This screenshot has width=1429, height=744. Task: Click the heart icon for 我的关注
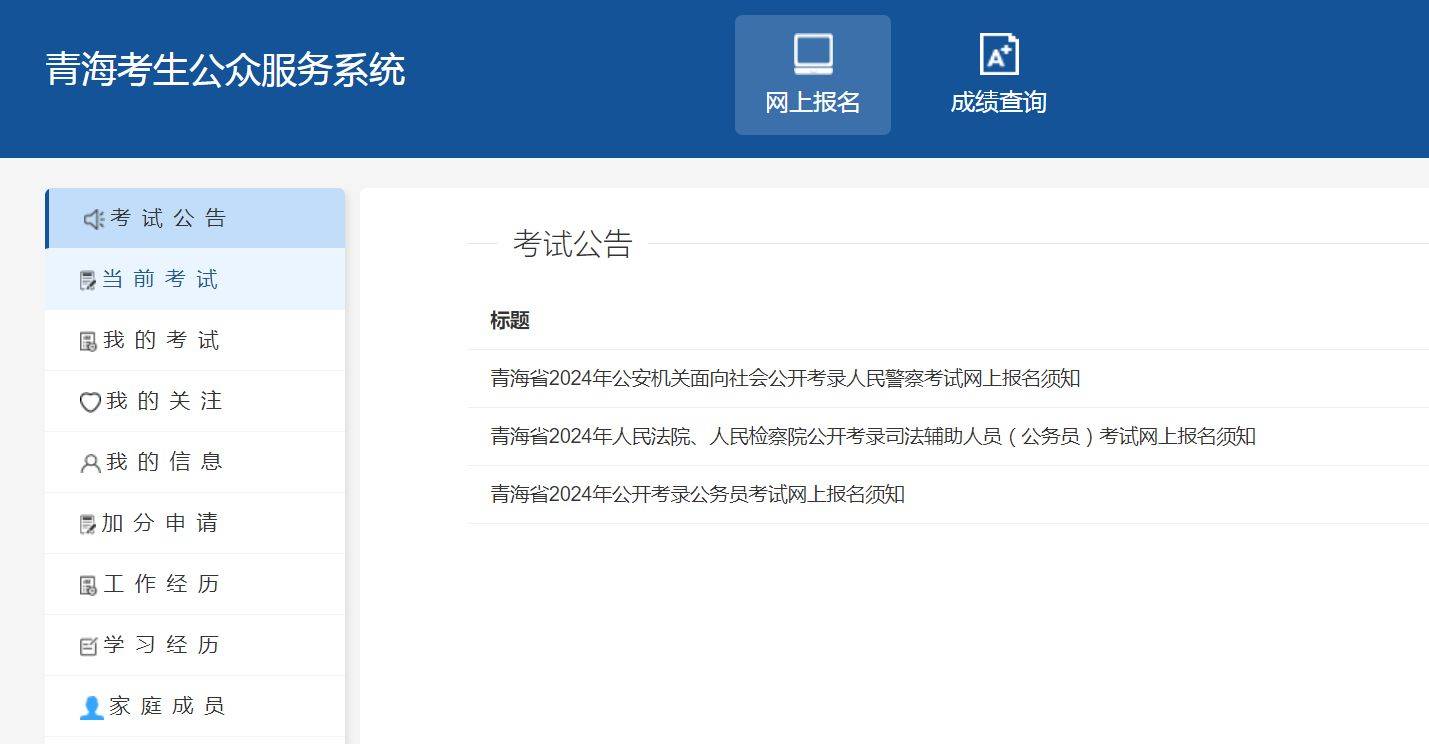(90, 402)
